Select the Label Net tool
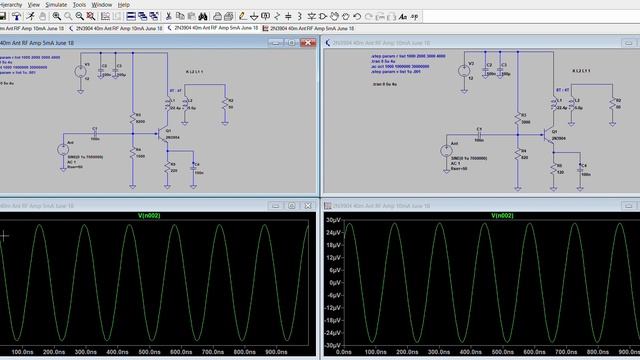The height and width of the screenshot is (360, 640). tap(265, 16)
